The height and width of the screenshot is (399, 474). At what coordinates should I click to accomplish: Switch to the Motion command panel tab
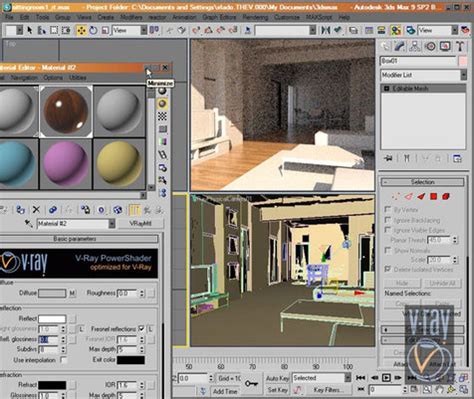430,46
